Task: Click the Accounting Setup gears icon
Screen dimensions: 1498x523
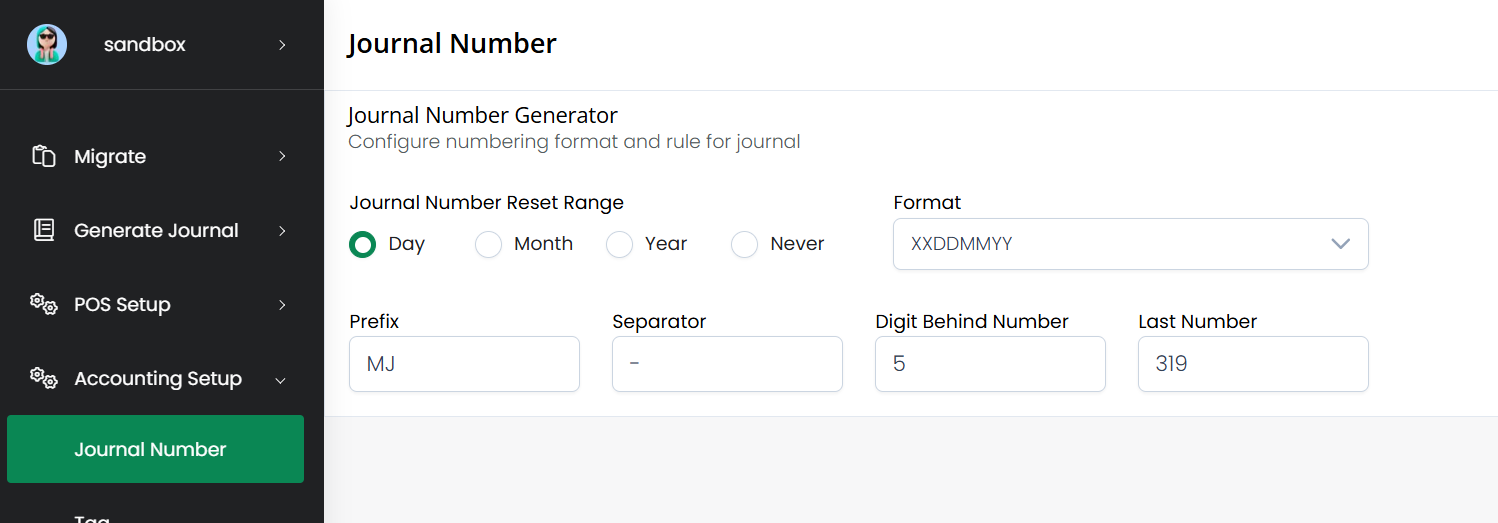Action: coord(44,378)
